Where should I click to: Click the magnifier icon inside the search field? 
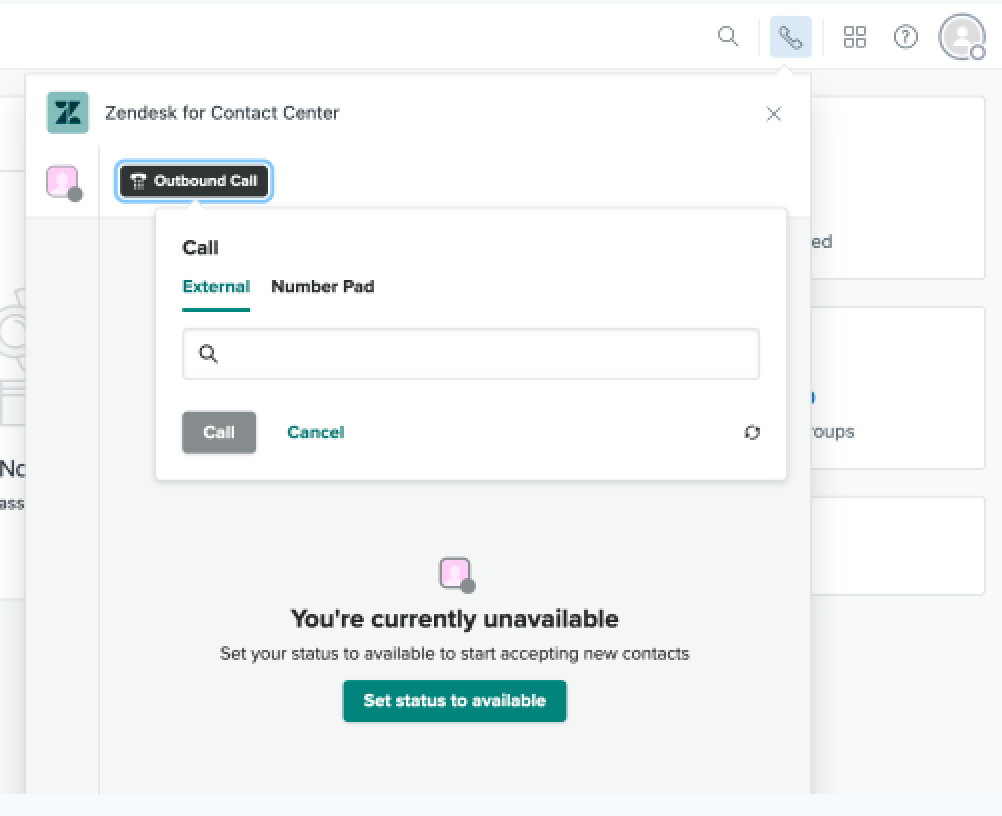tap(208, 354)
